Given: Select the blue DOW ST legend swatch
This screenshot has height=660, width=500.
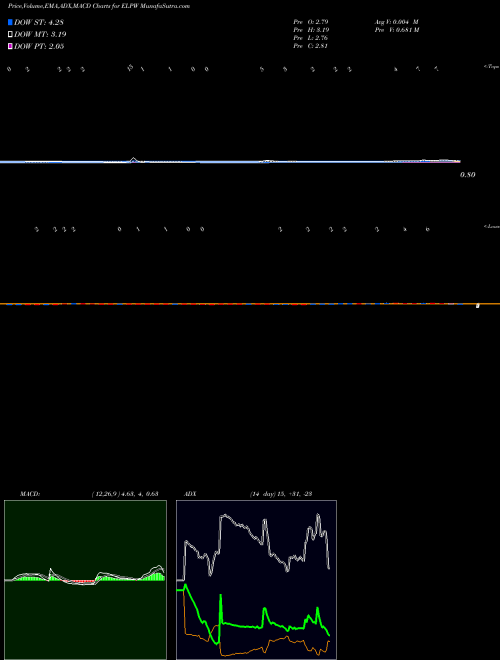Looking at the screenshot, I should click(x=10, y=22).
